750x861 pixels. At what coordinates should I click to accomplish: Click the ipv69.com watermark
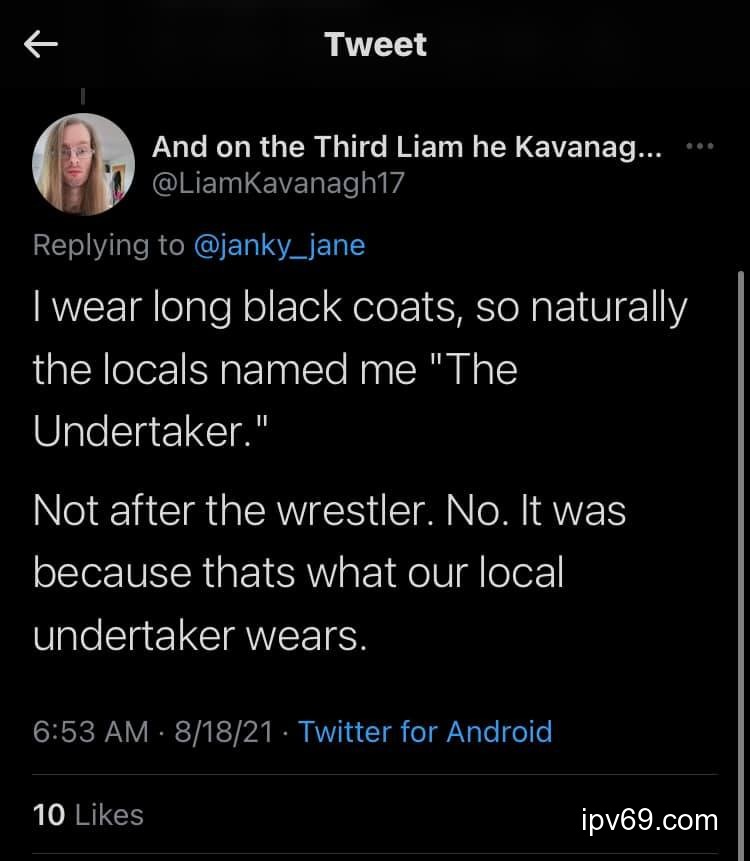649,821
